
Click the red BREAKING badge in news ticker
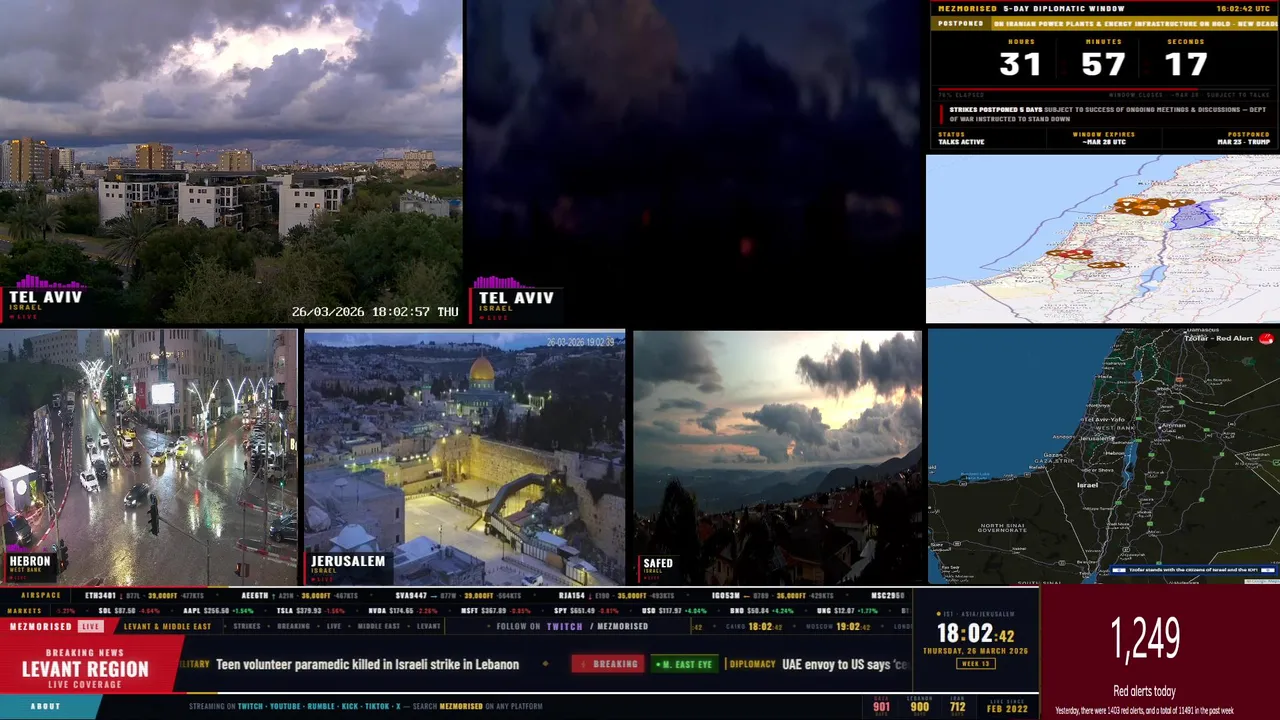pyautogui.click(x=608, y=664)
